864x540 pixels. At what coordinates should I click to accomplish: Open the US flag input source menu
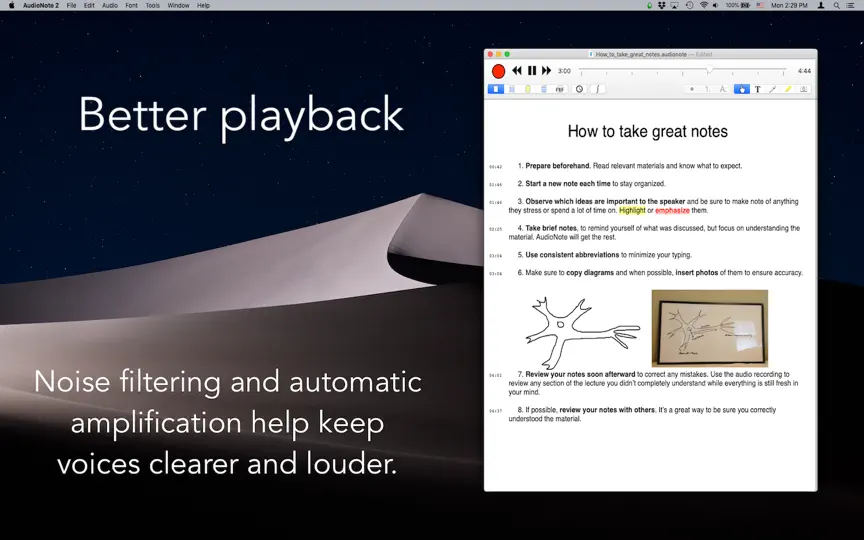760,6
